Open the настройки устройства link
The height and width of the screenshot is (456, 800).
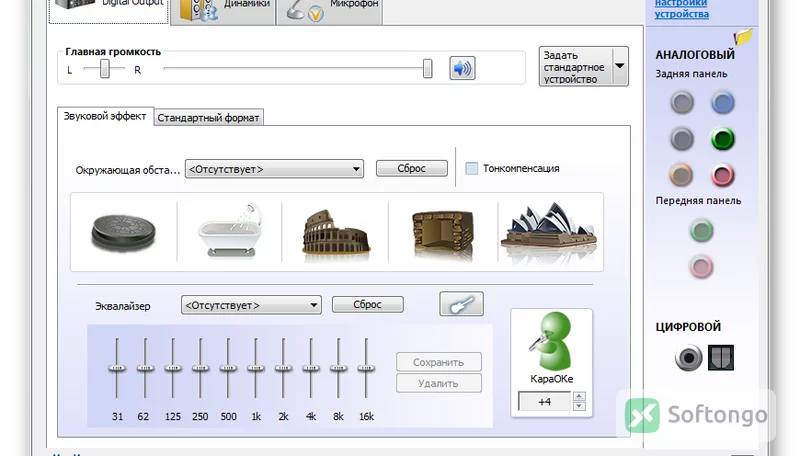click(682, 9)
